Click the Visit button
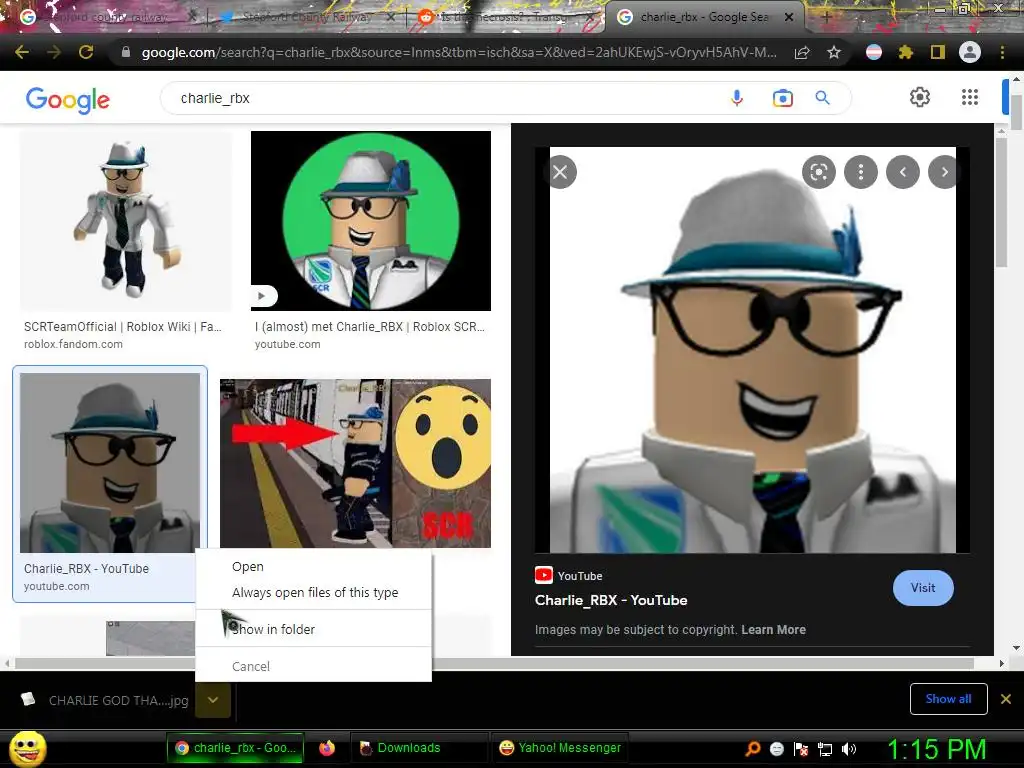 pos(923,588)
